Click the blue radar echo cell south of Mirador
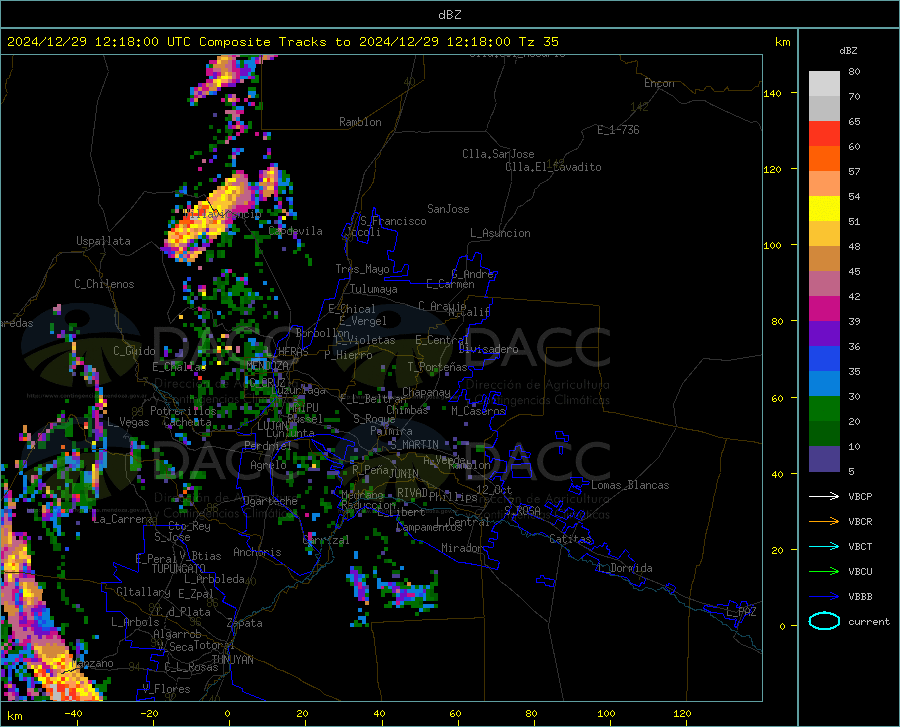900x727 pixels. point(410,592)
